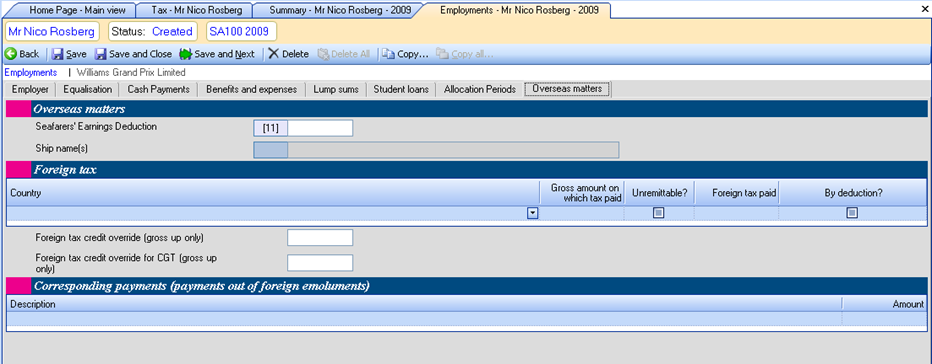Open Benefits and expenses sub-tab

tap(251, 89)
